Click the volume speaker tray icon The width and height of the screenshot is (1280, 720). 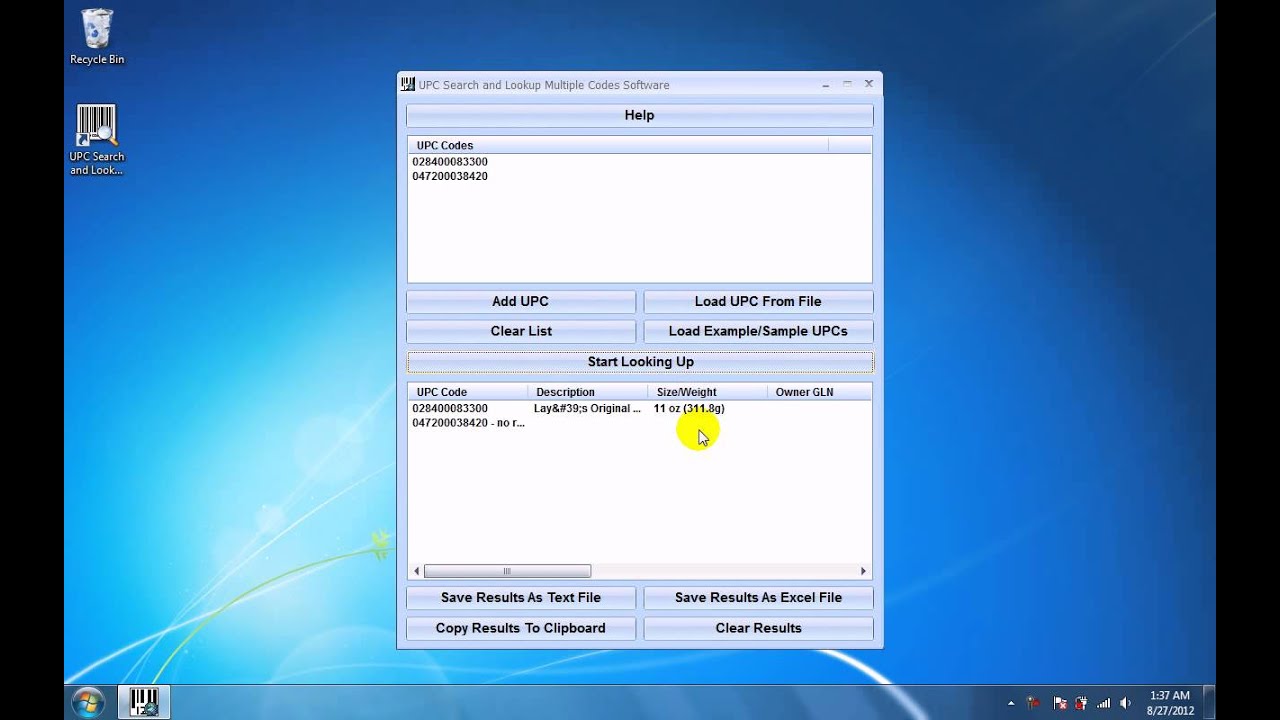(1126, 703)
